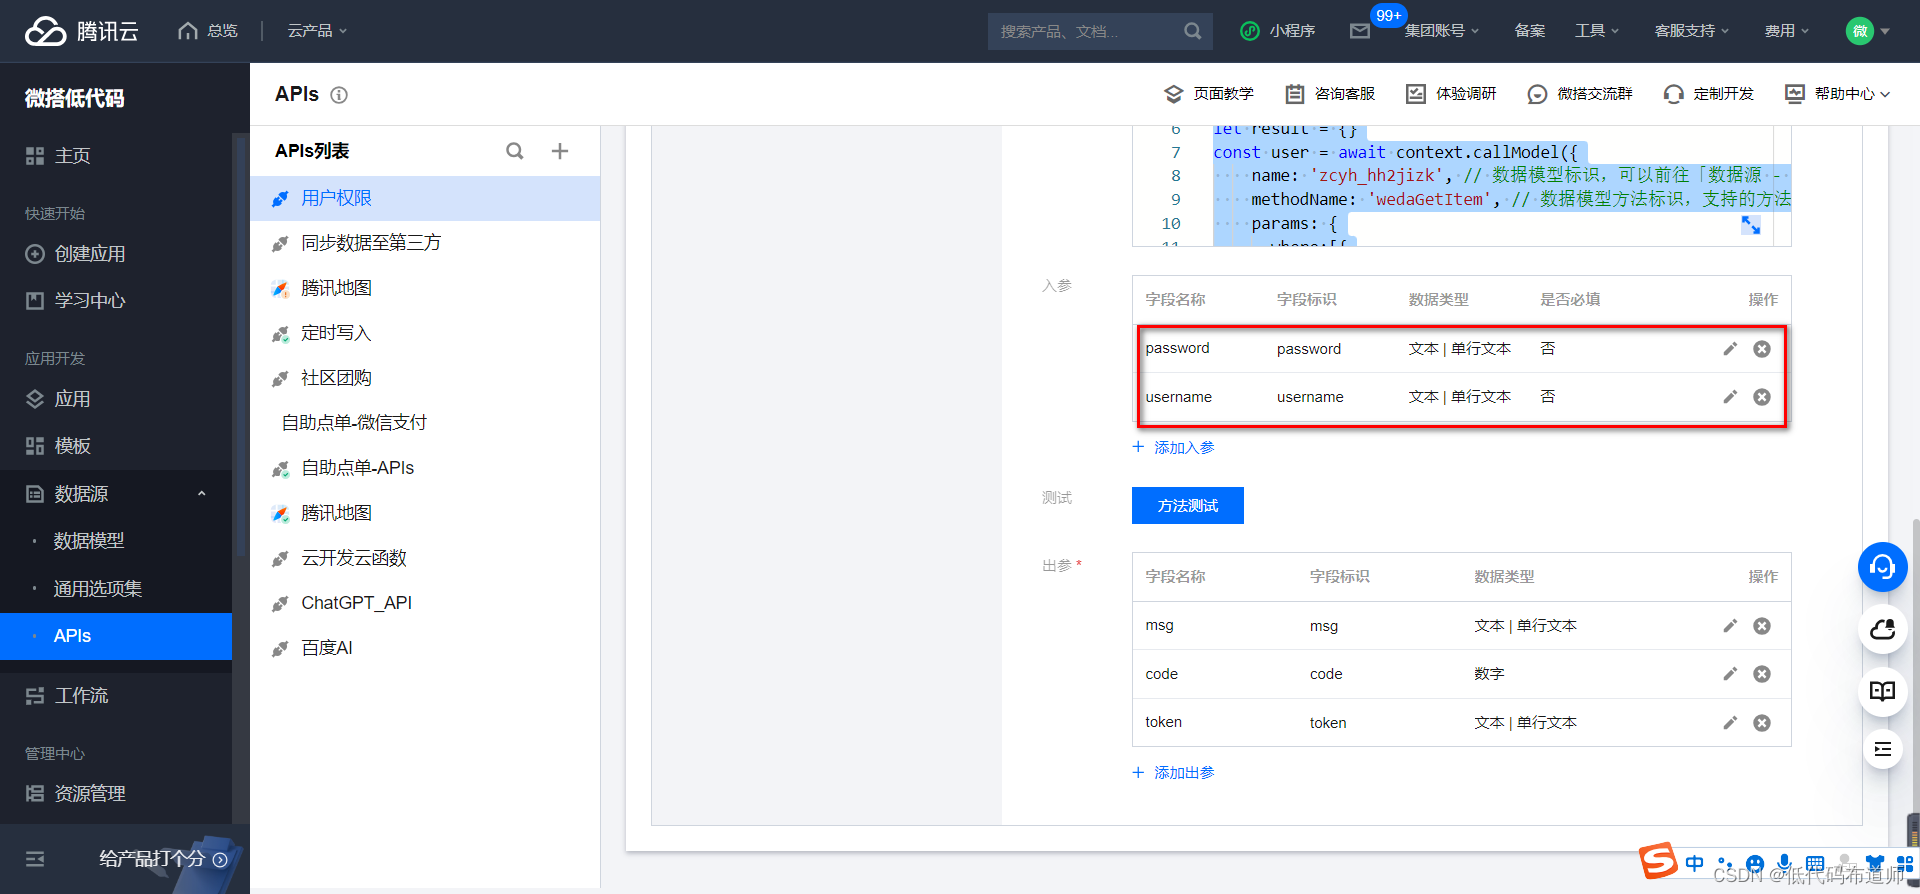Collapse the sidebar with the bottom menu icon
Viewport: 1920px width, 894px height.
(35, 859)
